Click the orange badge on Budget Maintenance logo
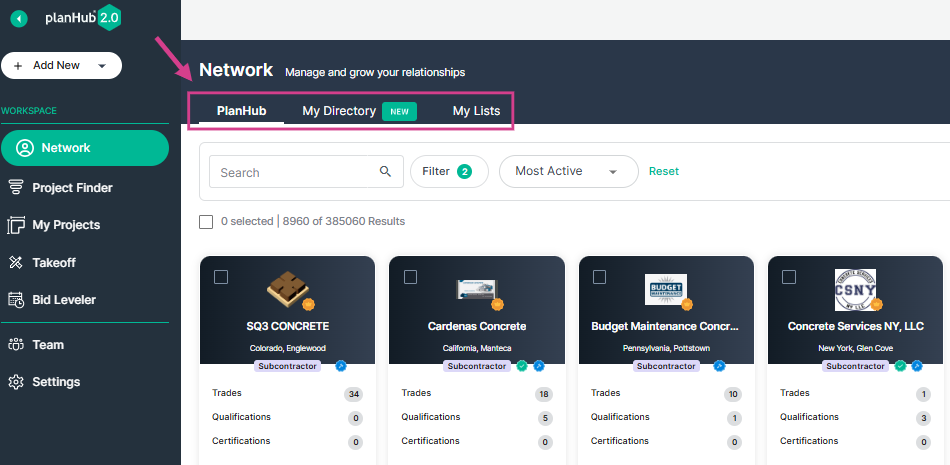This screenshot has height=465, width=950. click(x=687, y=304)
